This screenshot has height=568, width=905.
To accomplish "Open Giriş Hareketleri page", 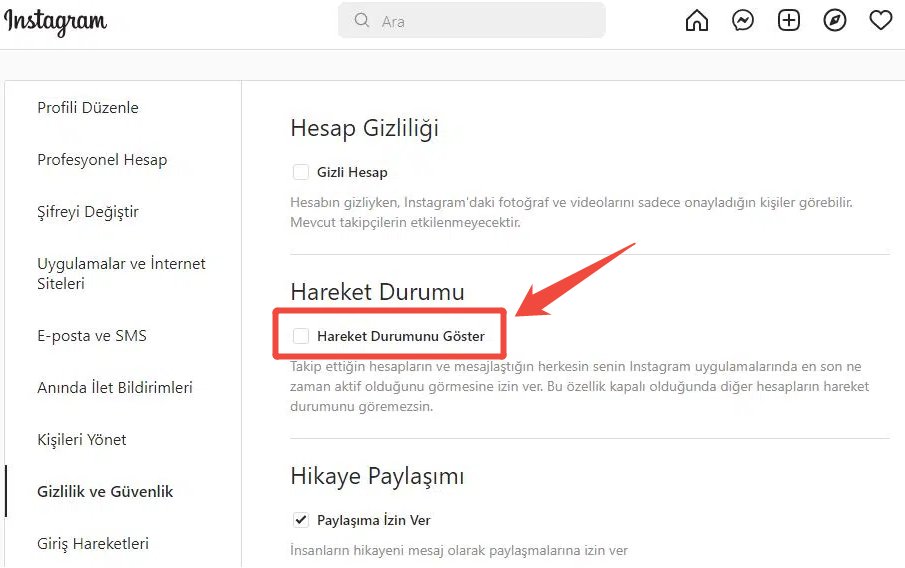I will pos(93,544).
